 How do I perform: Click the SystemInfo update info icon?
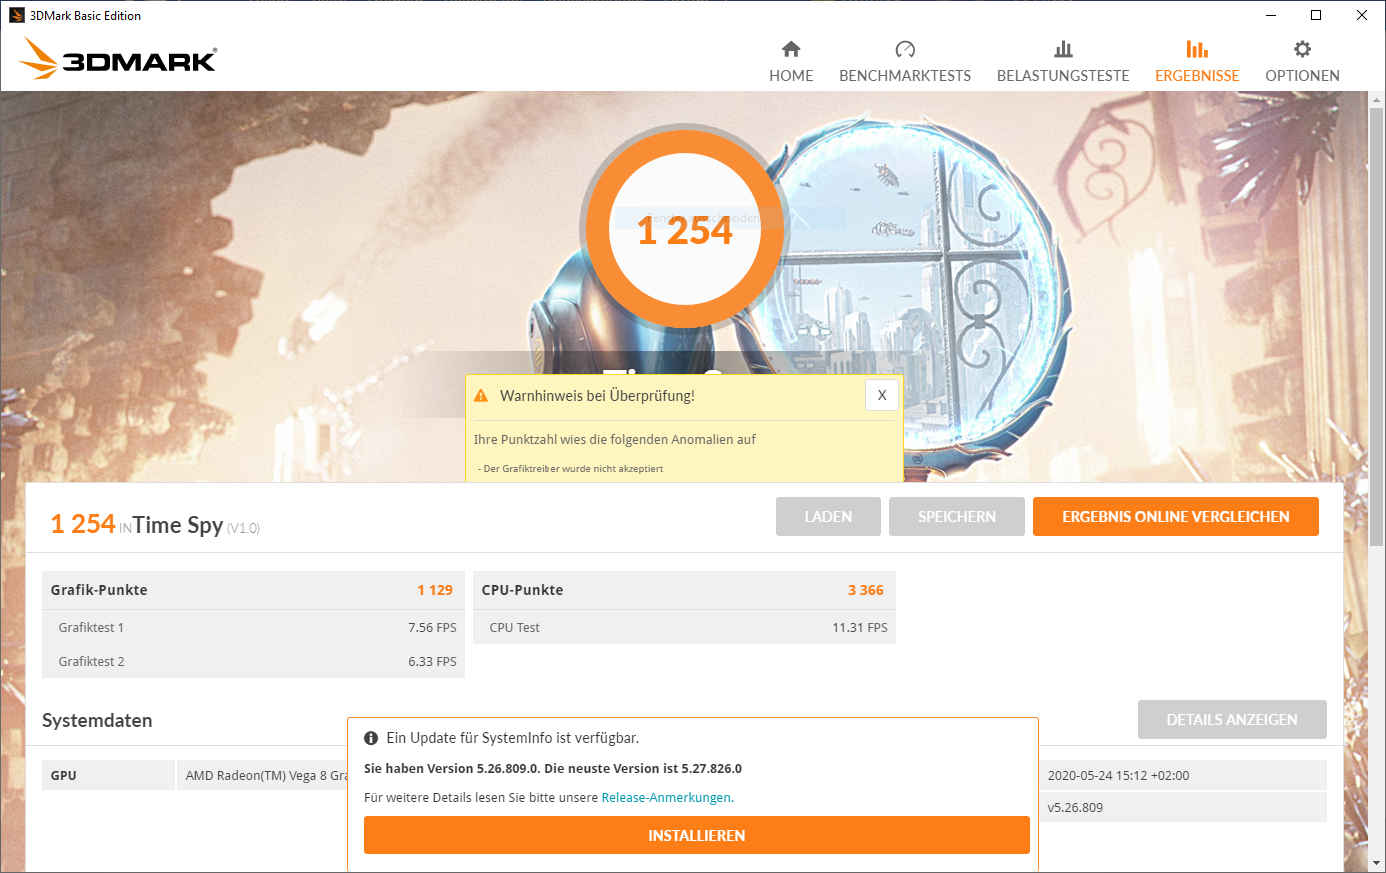(371, 738)
